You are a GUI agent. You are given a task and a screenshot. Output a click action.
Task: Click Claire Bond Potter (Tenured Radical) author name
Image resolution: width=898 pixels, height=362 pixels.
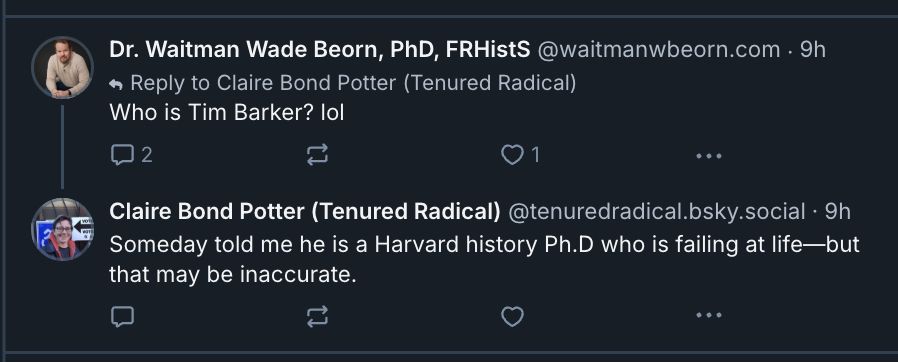(x=305, y=212)
